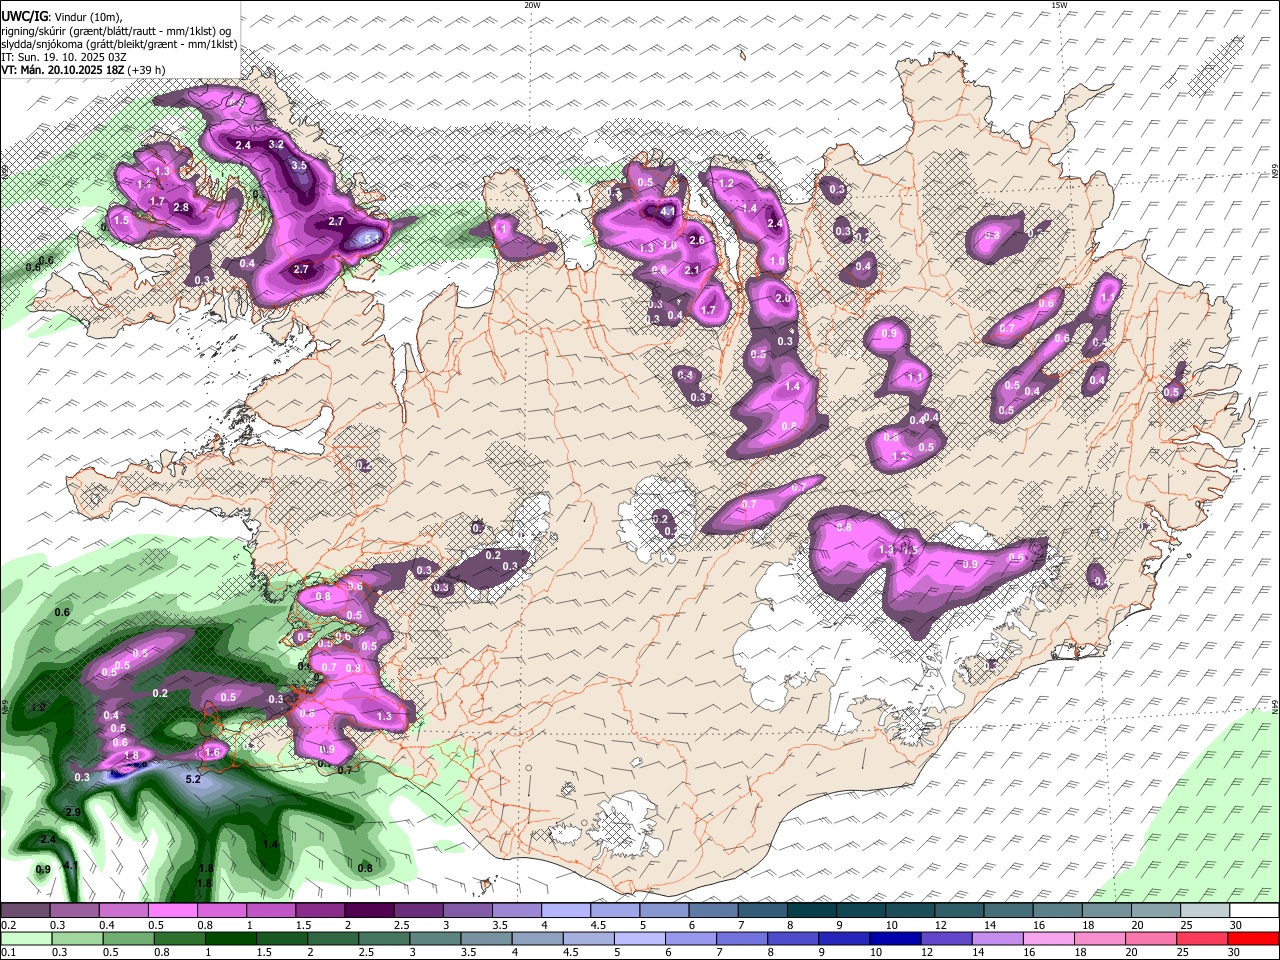Click the '20W' longitude label
The height and width of the screenshot is (960, 1280).
tap(533, 5)
